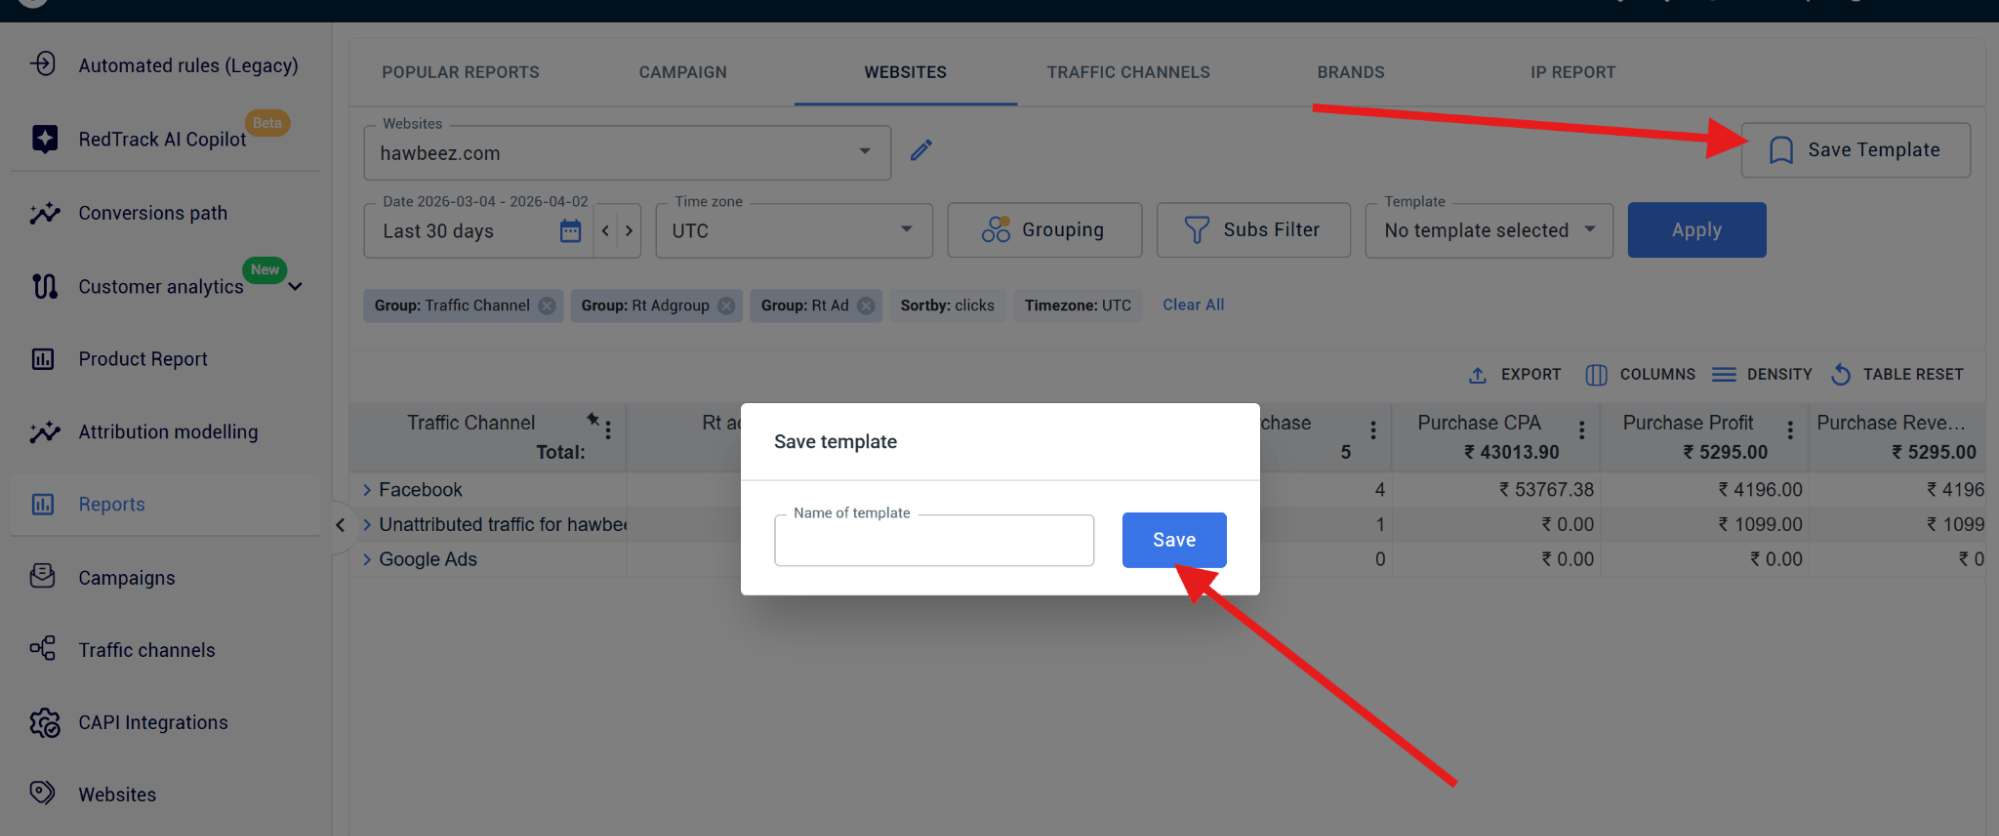The image size is (1999, 836).
Task: Remove the Group: Rt Adgroup chip
Action: 726,306
